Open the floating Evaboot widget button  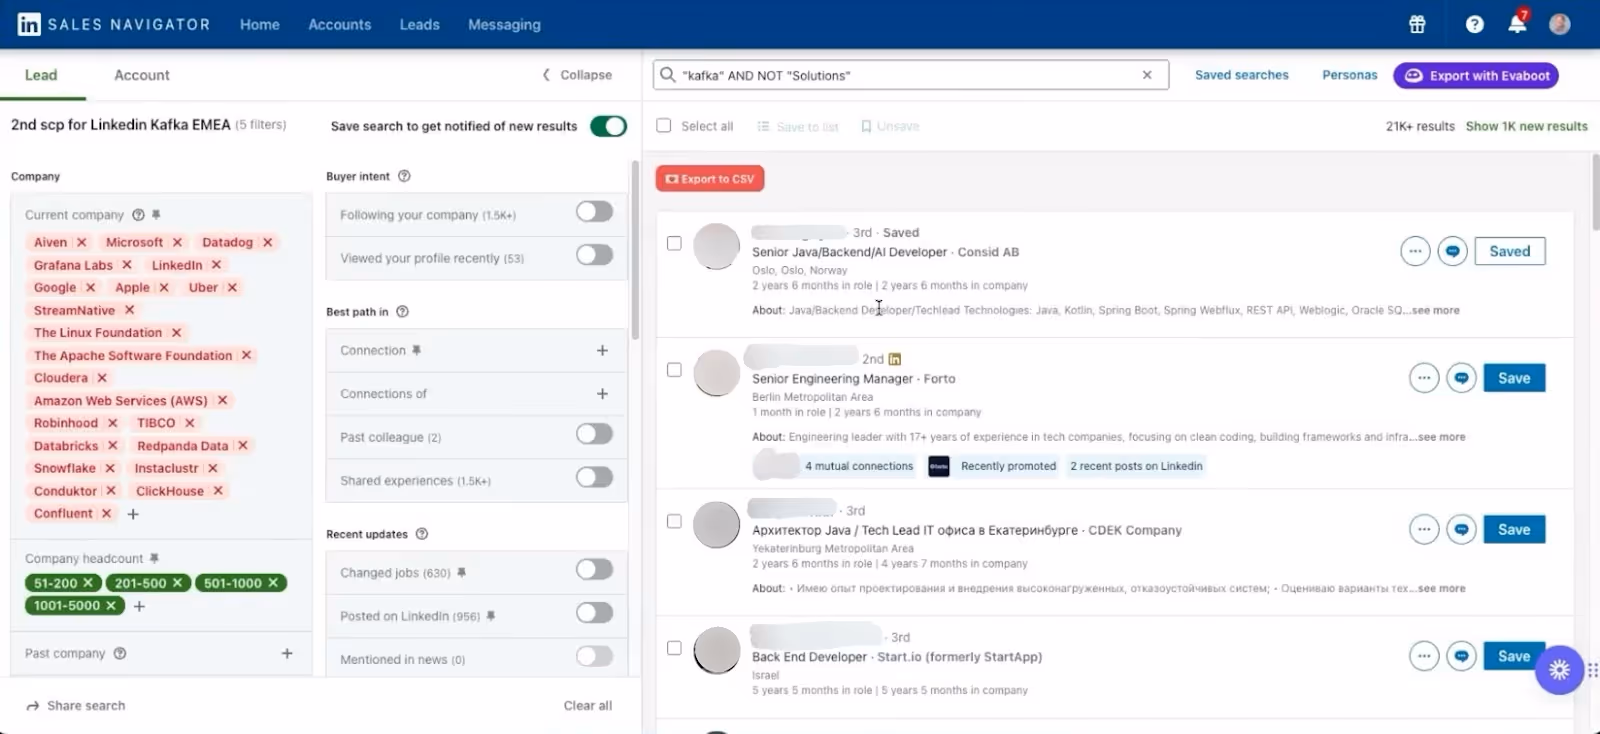[1559, 670]
